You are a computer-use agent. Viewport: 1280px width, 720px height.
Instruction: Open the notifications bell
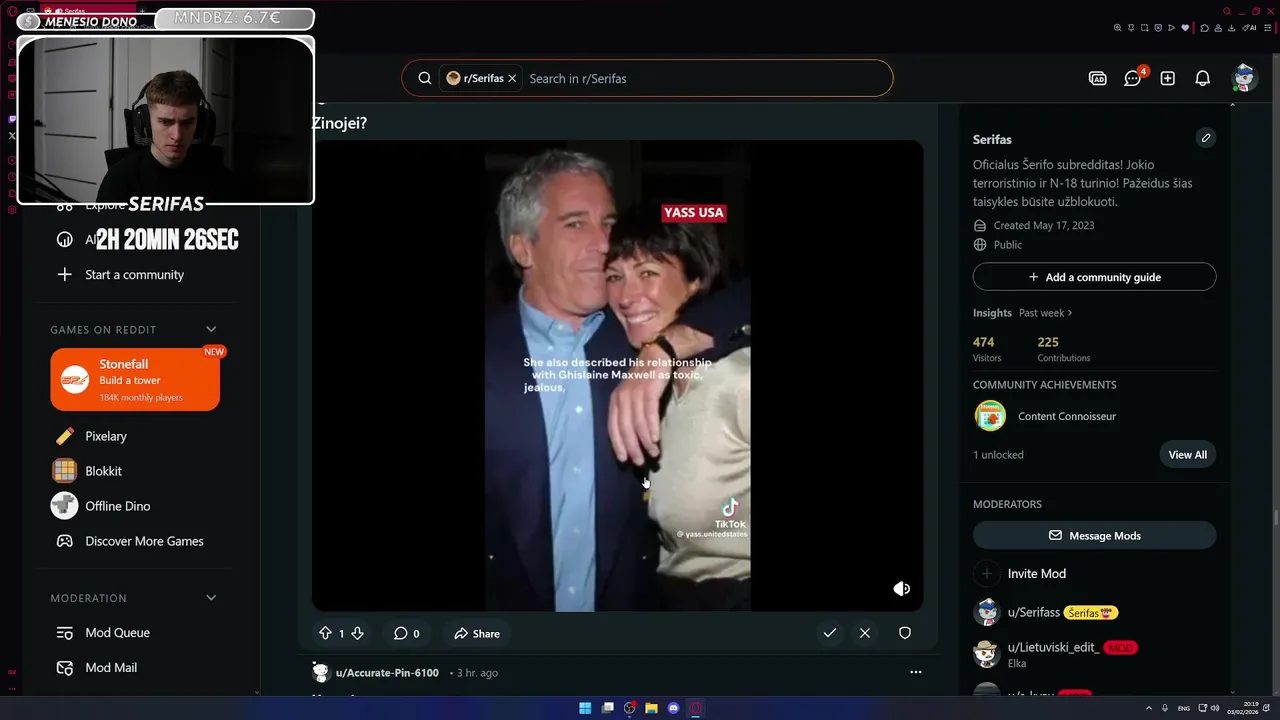click(x=1203, y=78)
